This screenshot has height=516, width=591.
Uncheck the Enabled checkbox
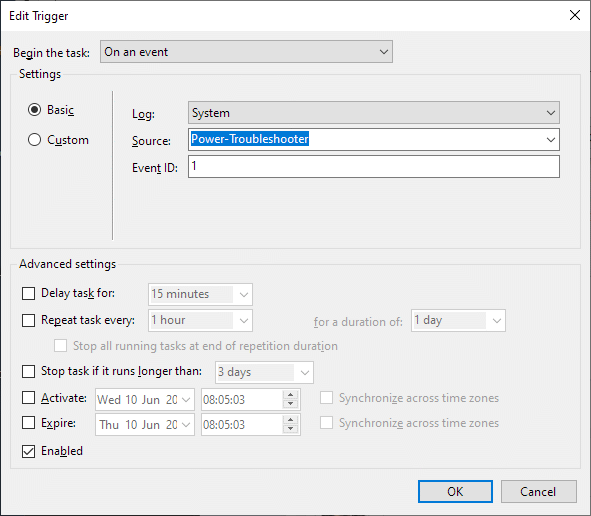tap(28, 451)
